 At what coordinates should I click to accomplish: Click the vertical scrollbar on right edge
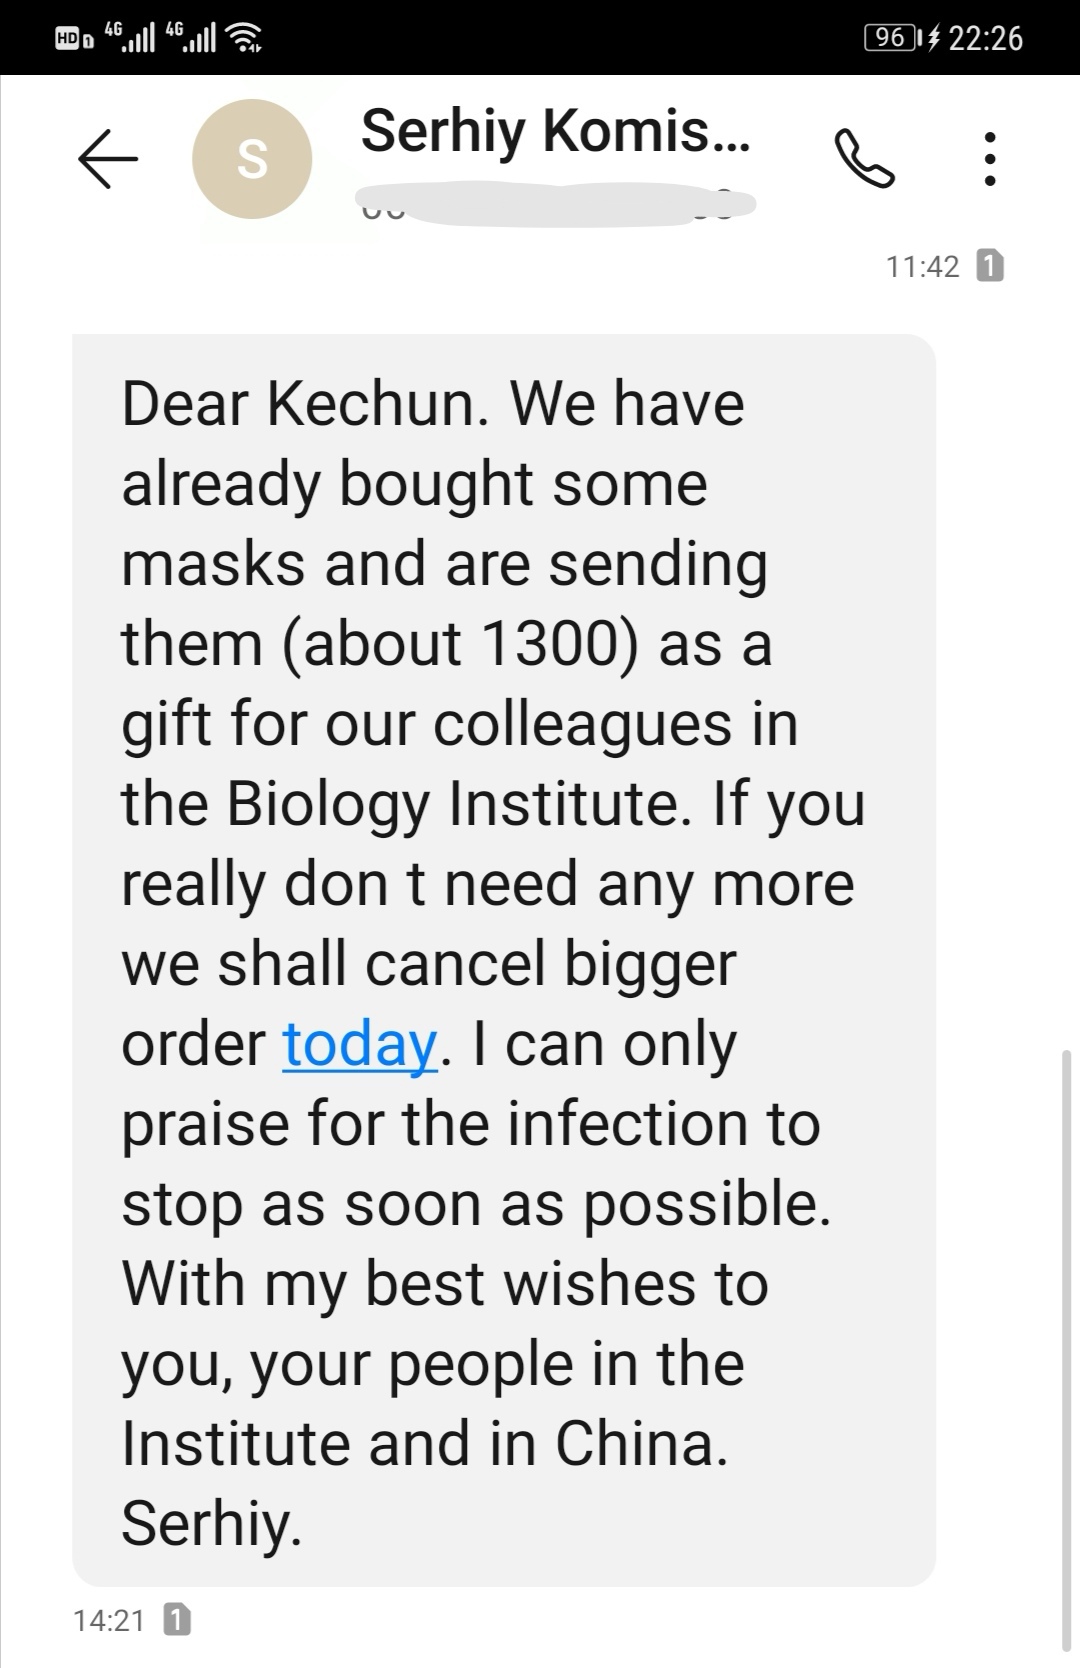click(x=1066, y=1350)
